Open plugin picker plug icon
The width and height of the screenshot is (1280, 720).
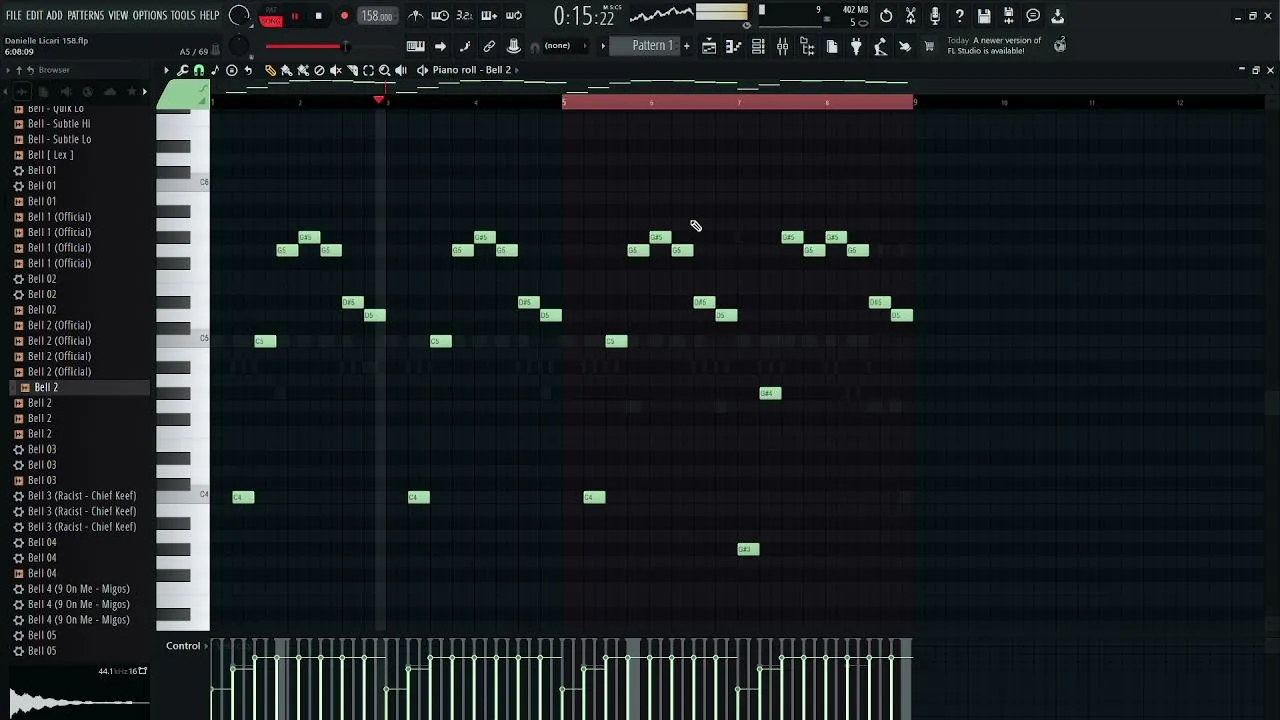click(856, 46)
